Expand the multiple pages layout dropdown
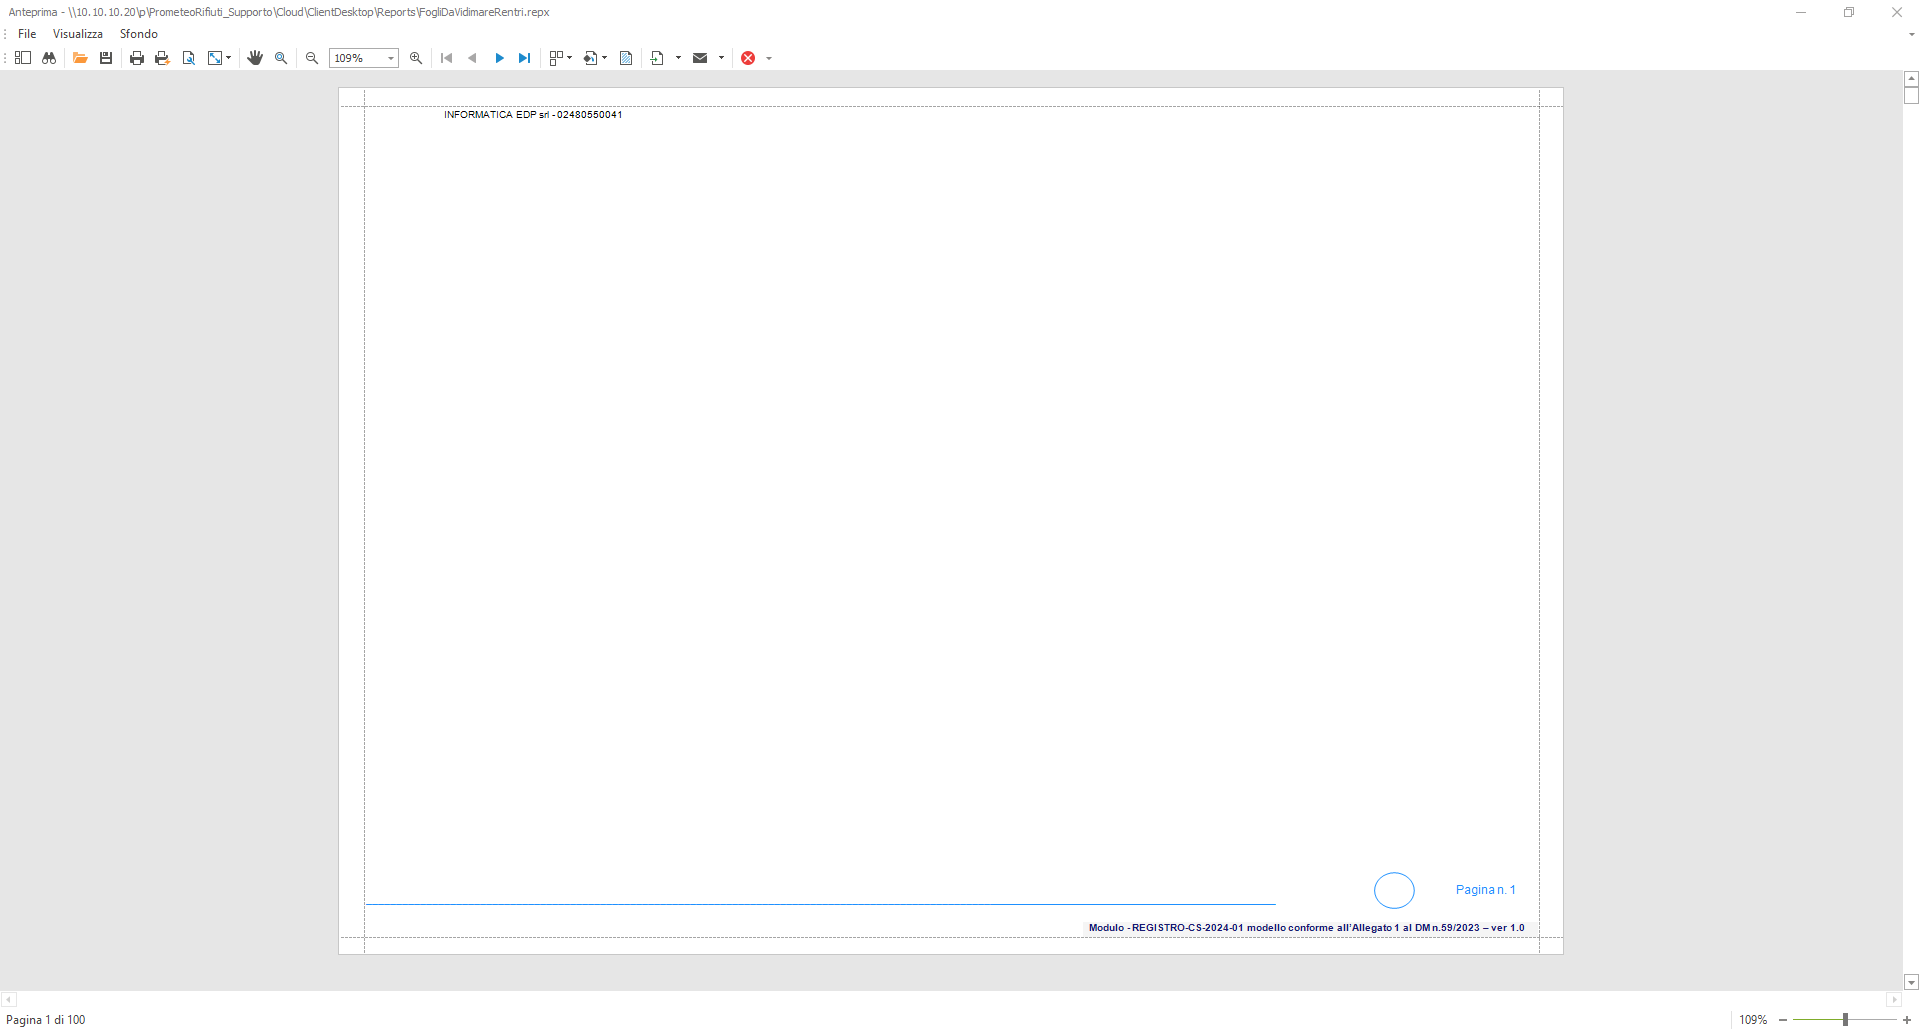The height and width of the screenshot is (1032, 1919). coord(569,58)
